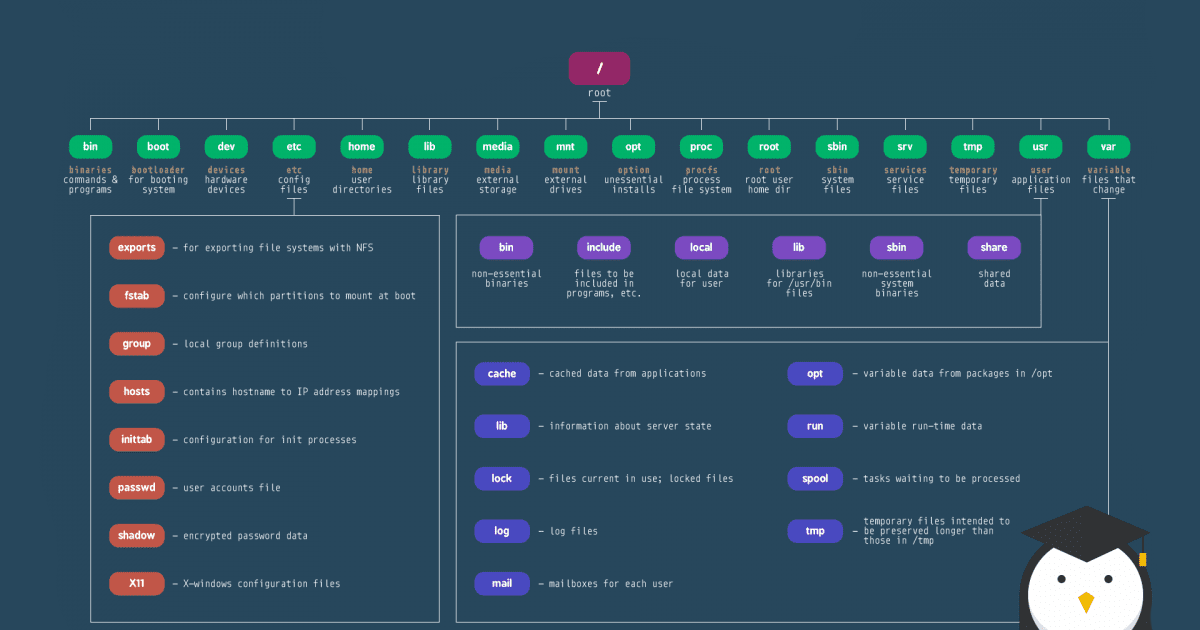Click the green "dev" devices node
1200x630 pixels.
tap(226, 147)
